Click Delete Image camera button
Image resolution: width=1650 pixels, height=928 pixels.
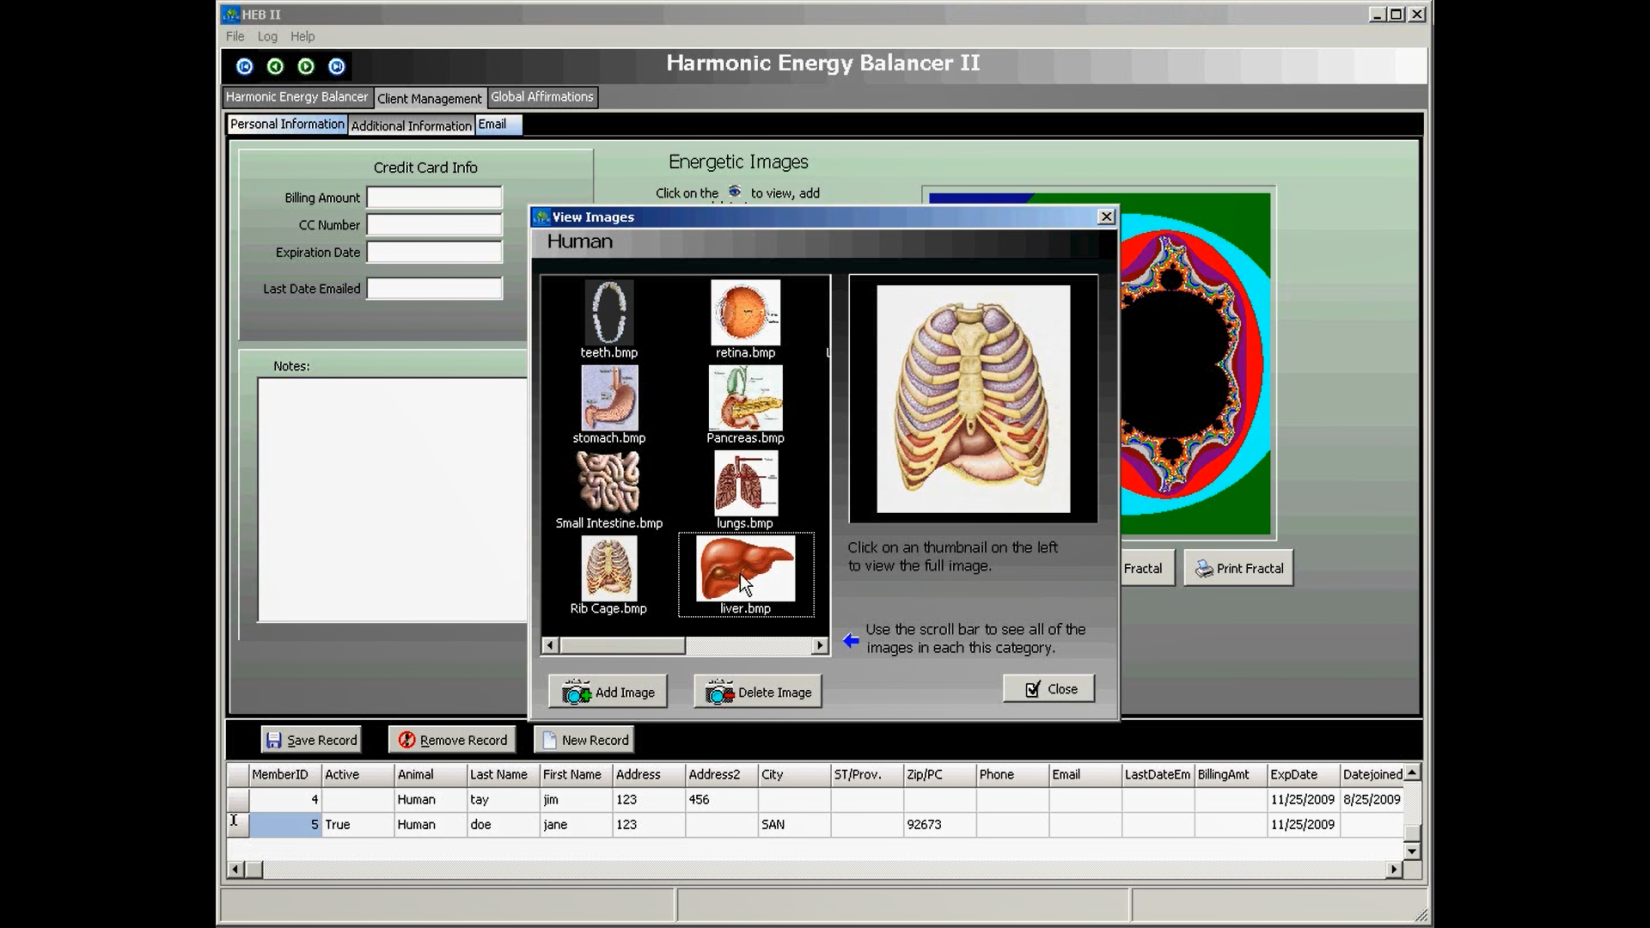[758, 692]
